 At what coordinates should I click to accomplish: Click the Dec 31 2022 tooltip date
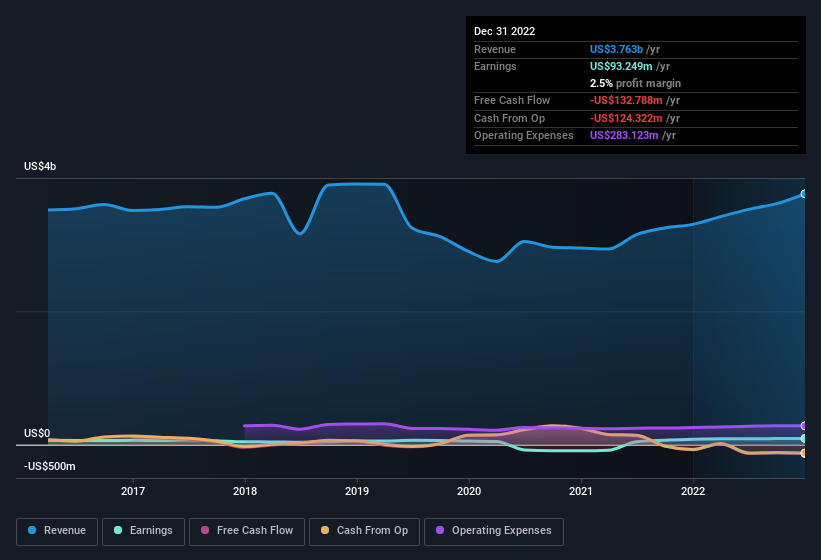click(x=505, y=31)
